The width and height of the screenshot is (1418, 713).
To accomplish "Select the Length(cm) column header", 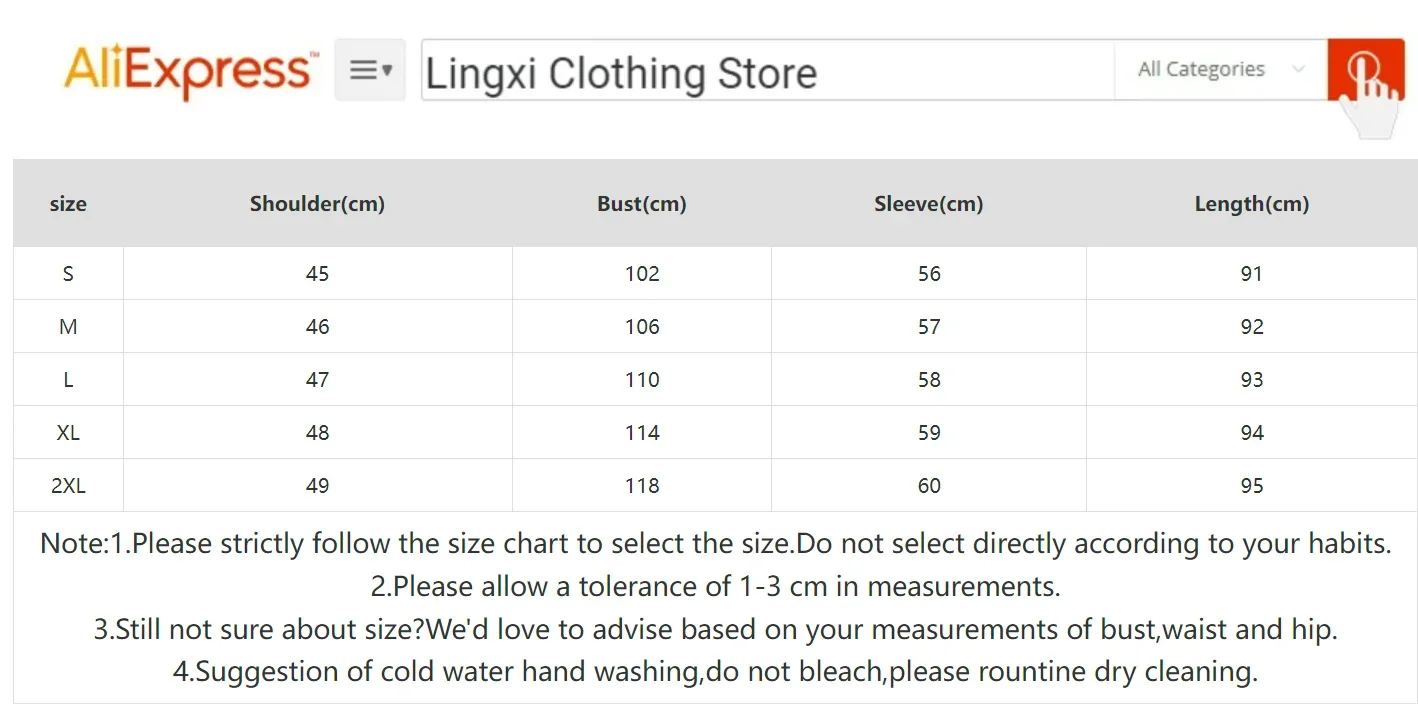I will [1252, 204].
